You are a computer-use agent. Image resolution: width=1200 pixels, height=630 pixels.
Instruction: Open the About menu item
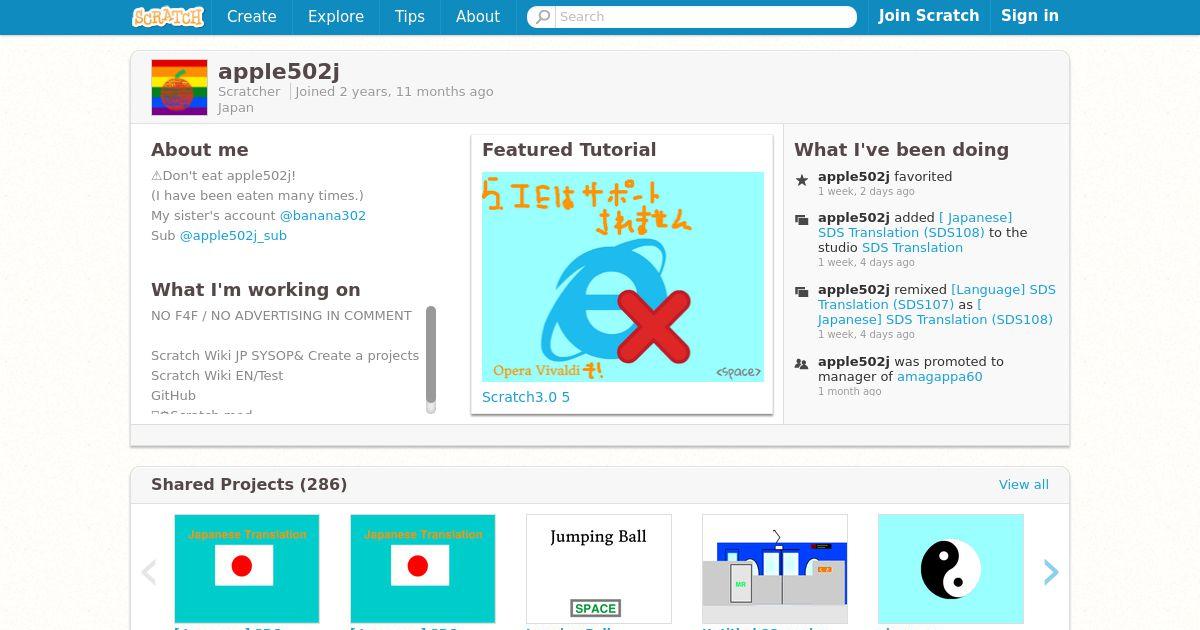point(478,16)
